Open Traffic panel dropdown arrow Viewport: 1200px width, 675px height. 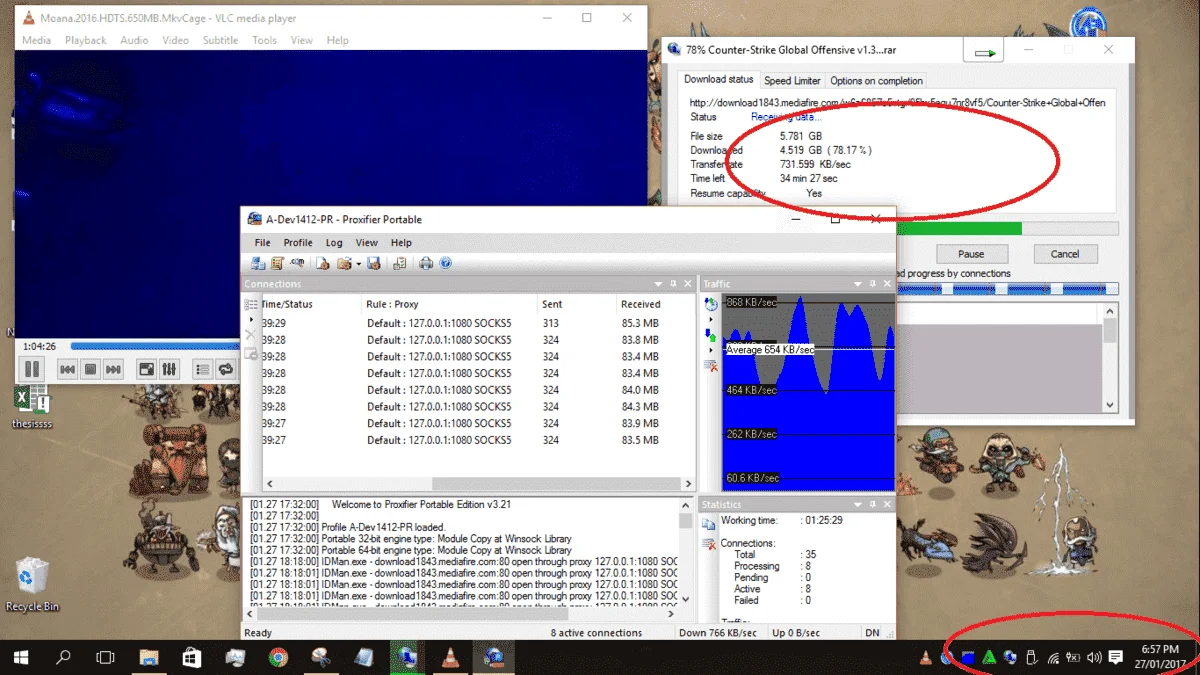tap(858, 284)
